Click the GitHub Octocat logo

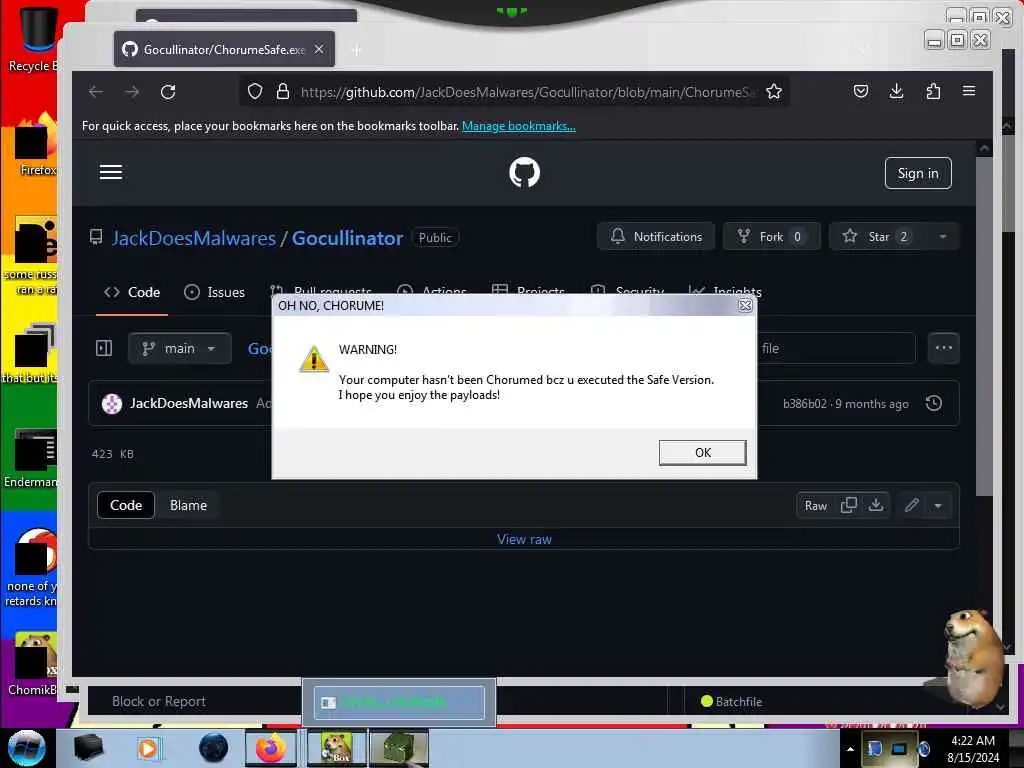pyautogui.click(x=524, y=172)
